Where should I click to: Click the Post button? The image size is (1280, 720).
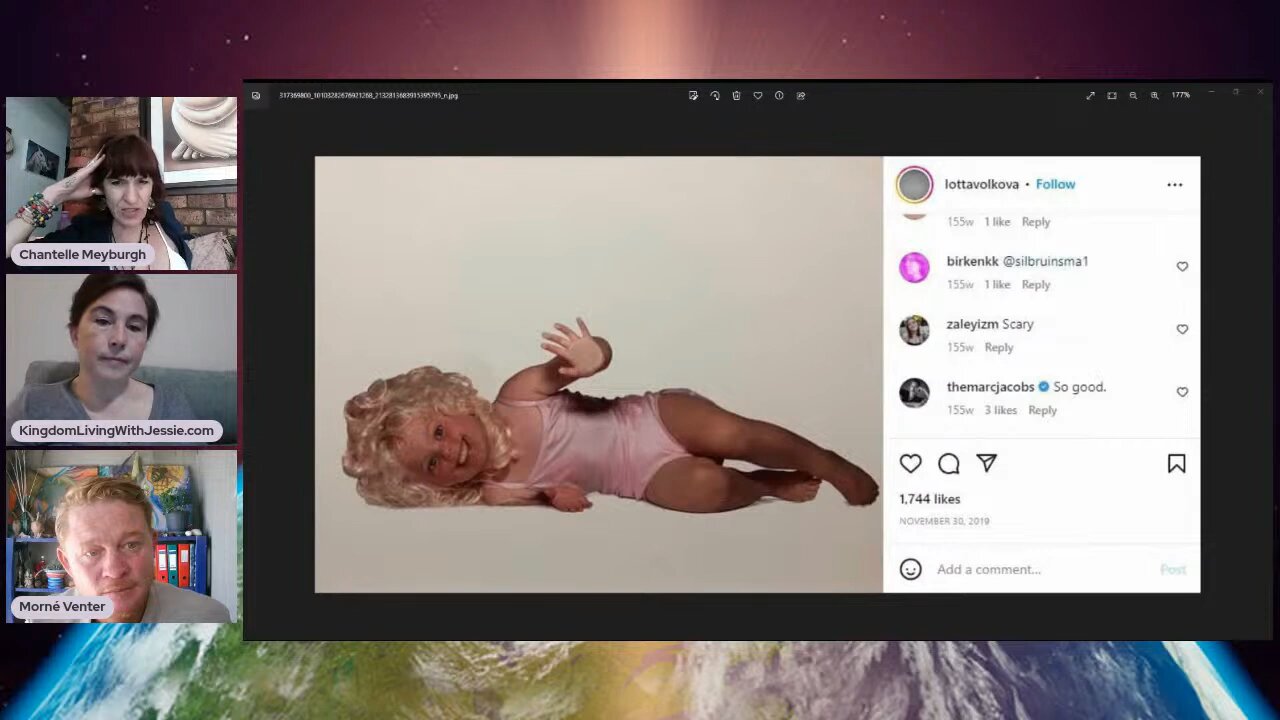click(1173, 569)
